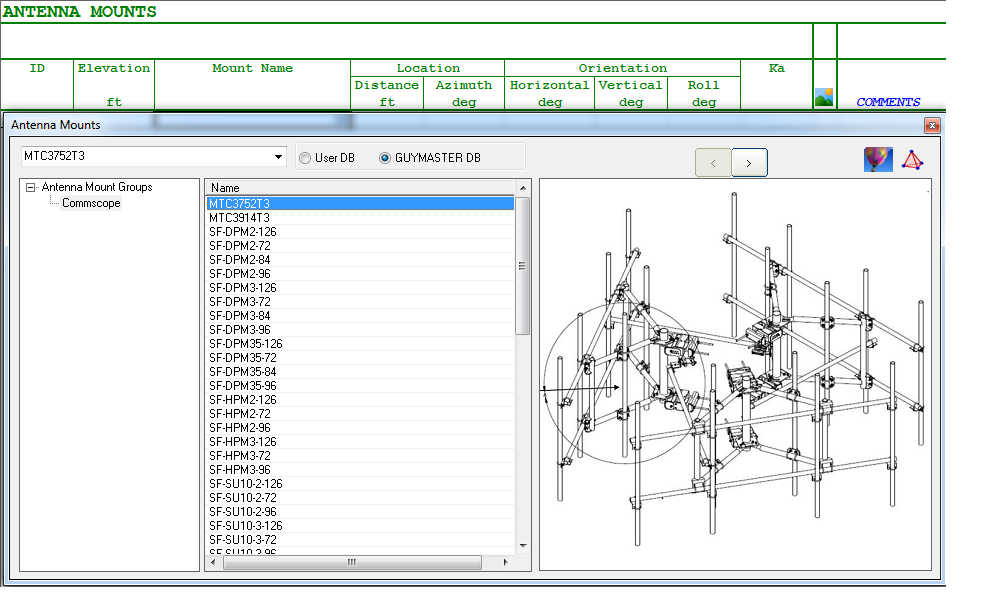Click the horizontal scroll left arrow
This screenshot has height=598, width=1006.
click(x=214, y=563)
